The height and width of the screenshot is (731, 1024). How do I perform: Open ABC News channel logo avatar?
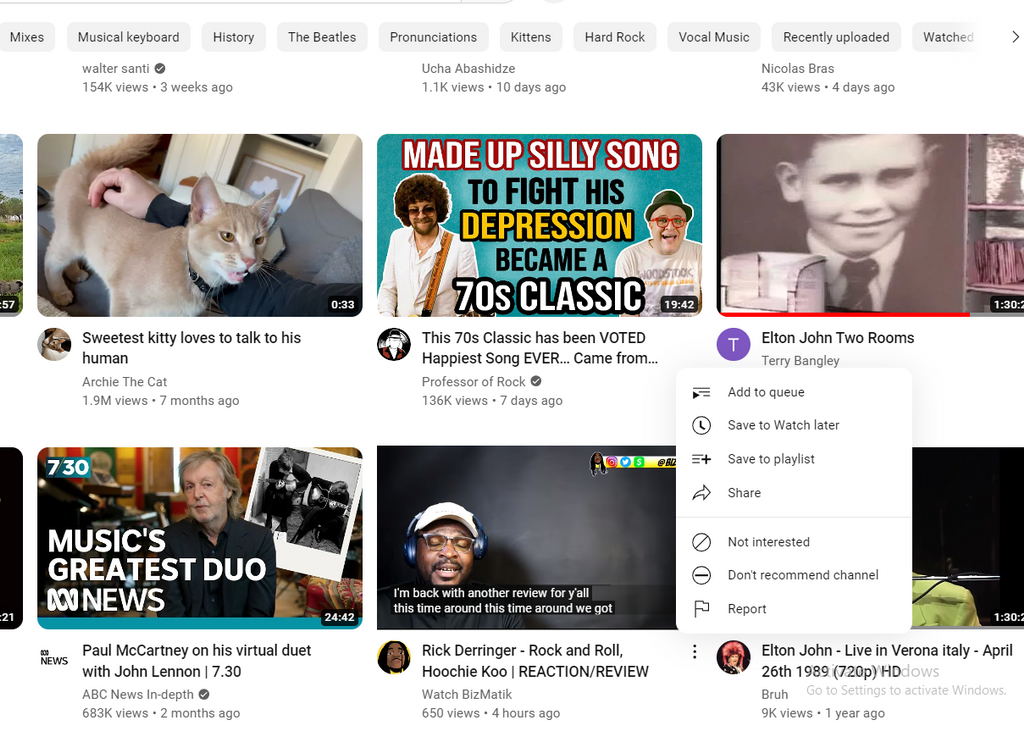tap(54, 657)
